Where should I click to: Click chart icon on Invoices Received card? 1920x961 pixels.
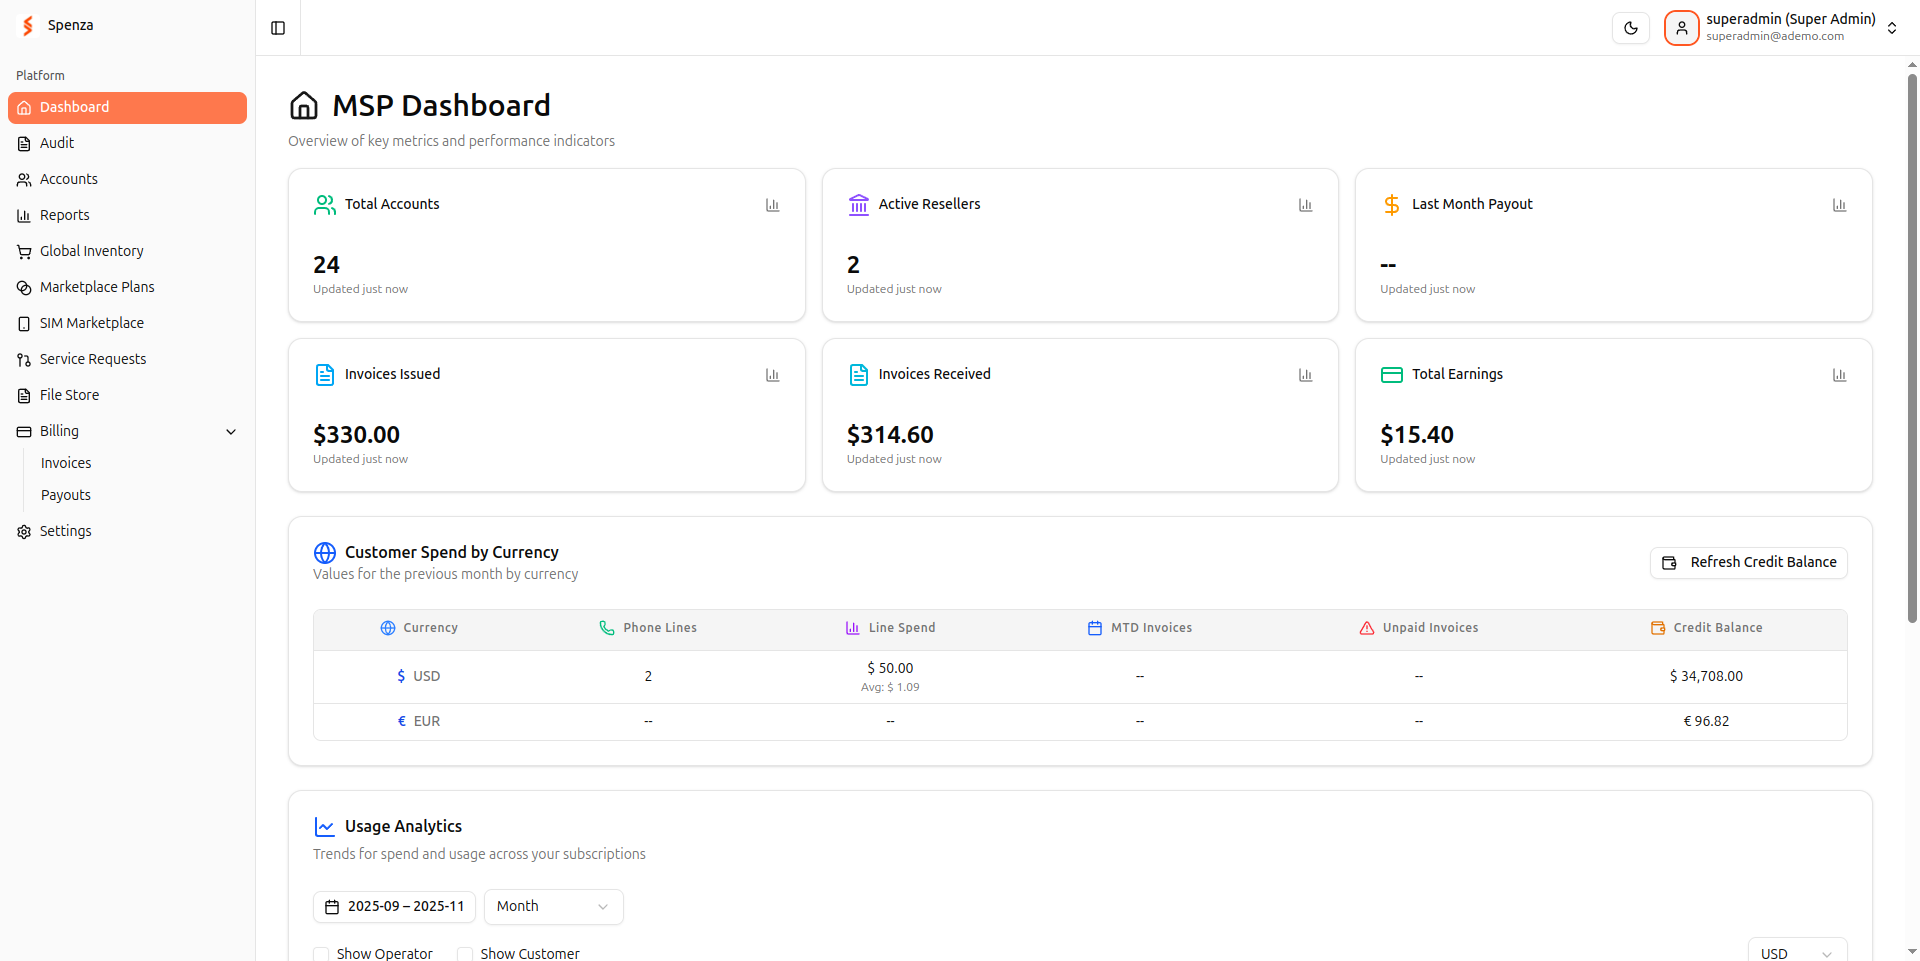point(1305,375)
